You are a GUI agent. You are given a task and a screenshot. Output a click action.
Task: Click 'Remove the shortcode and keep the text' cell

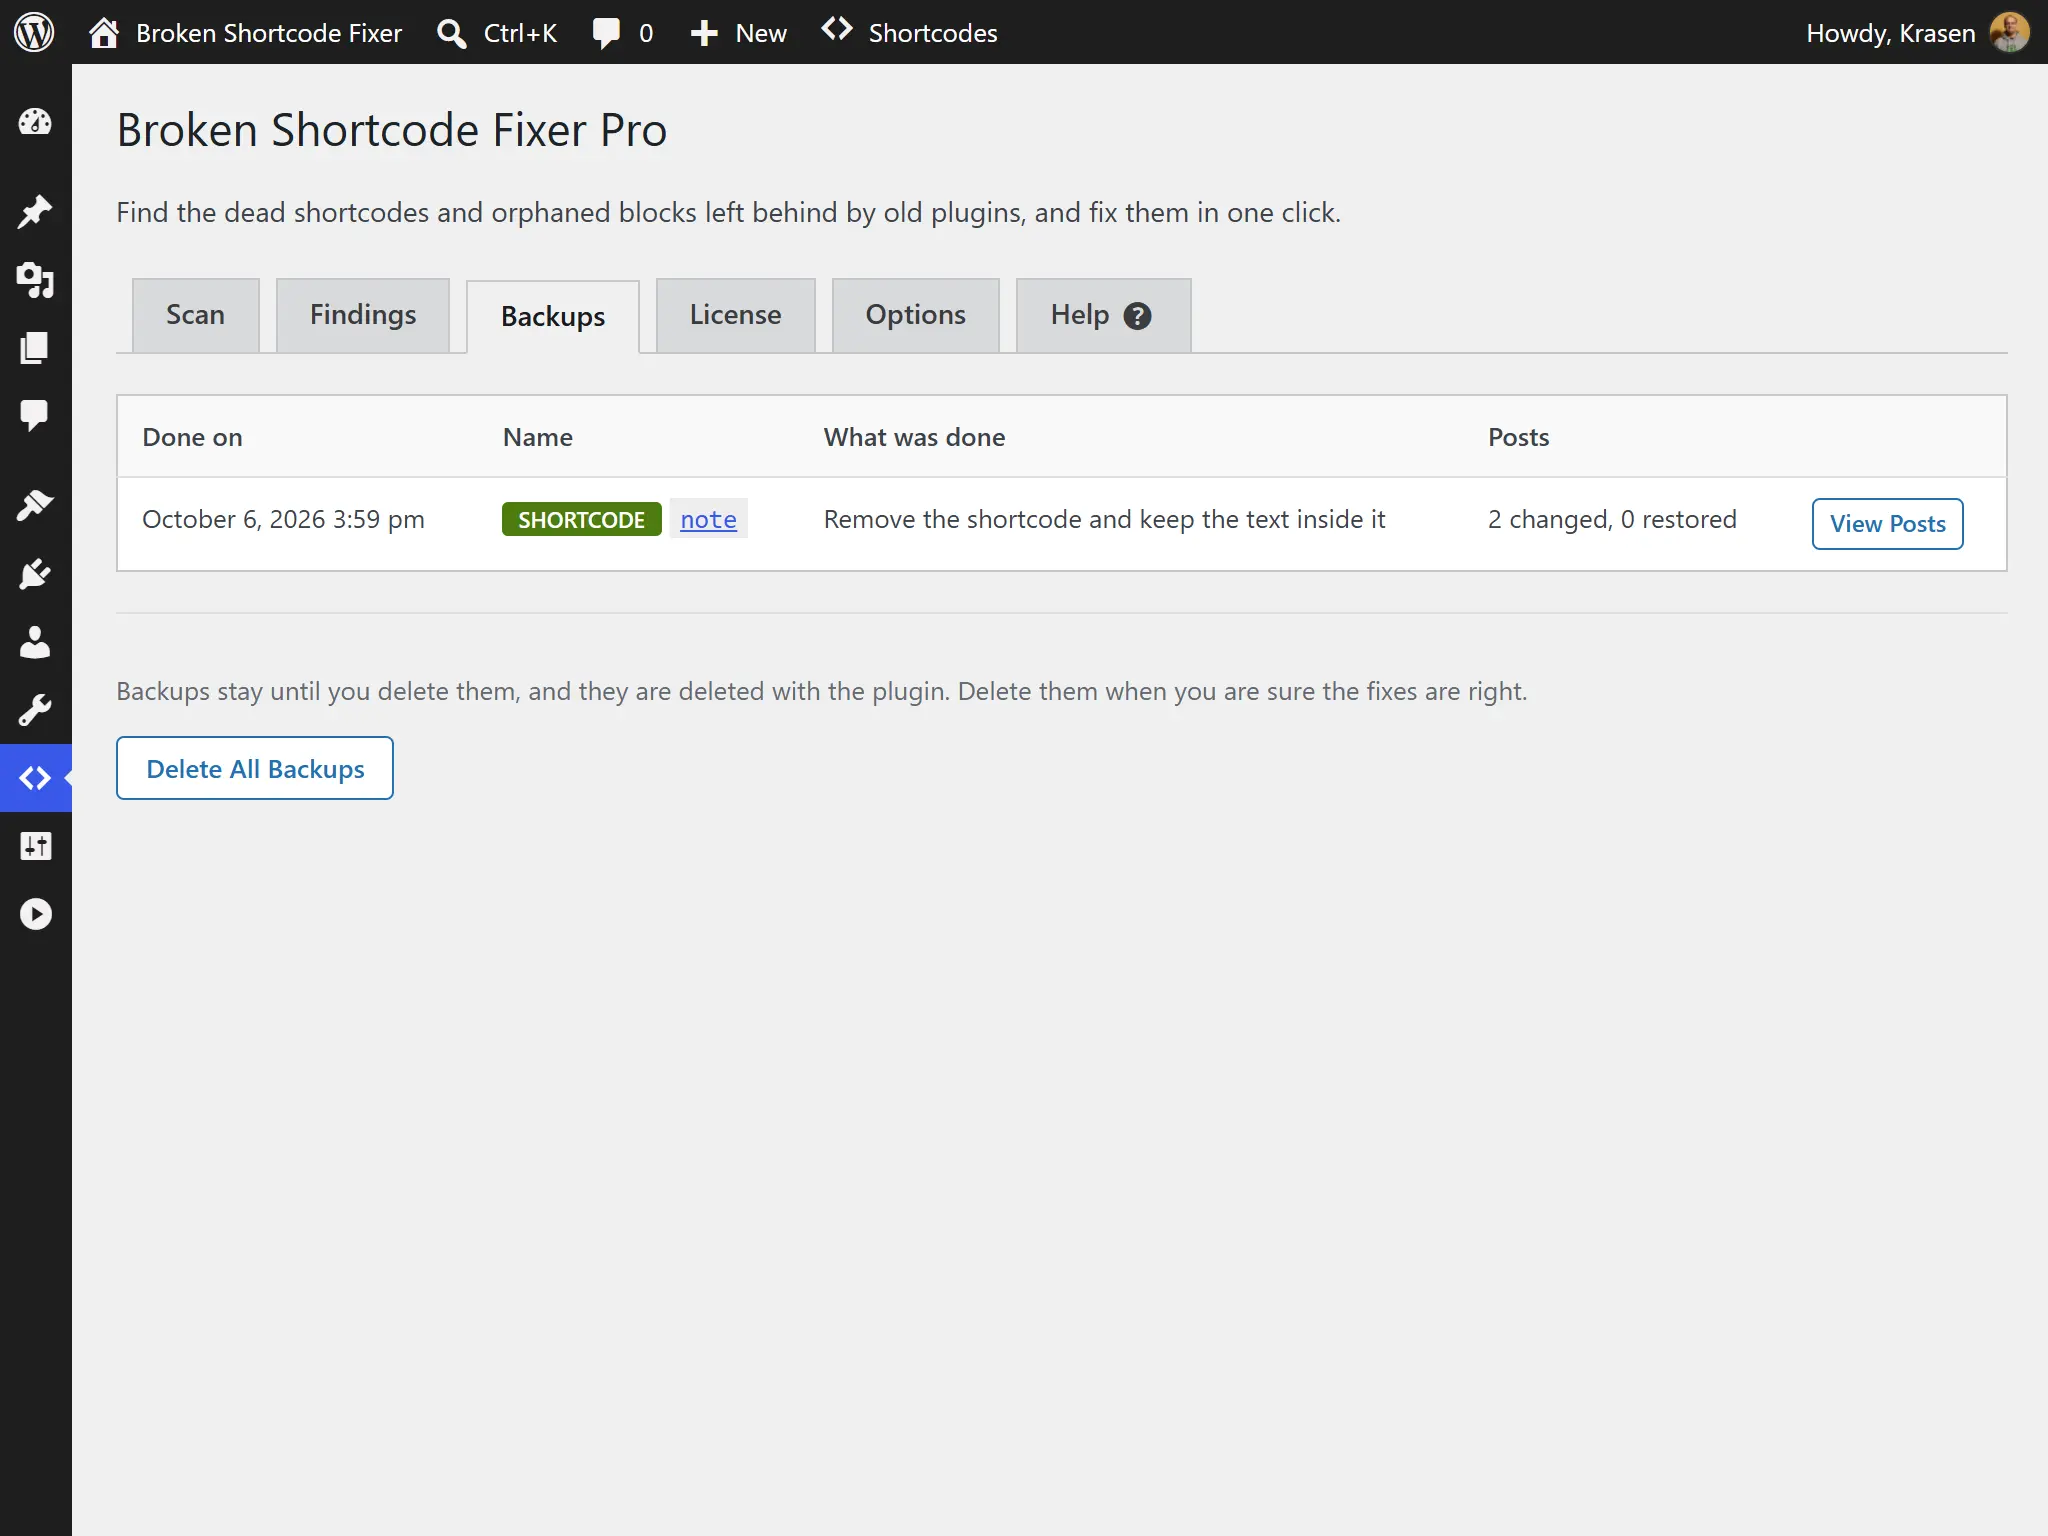[x=1104, y=520]
